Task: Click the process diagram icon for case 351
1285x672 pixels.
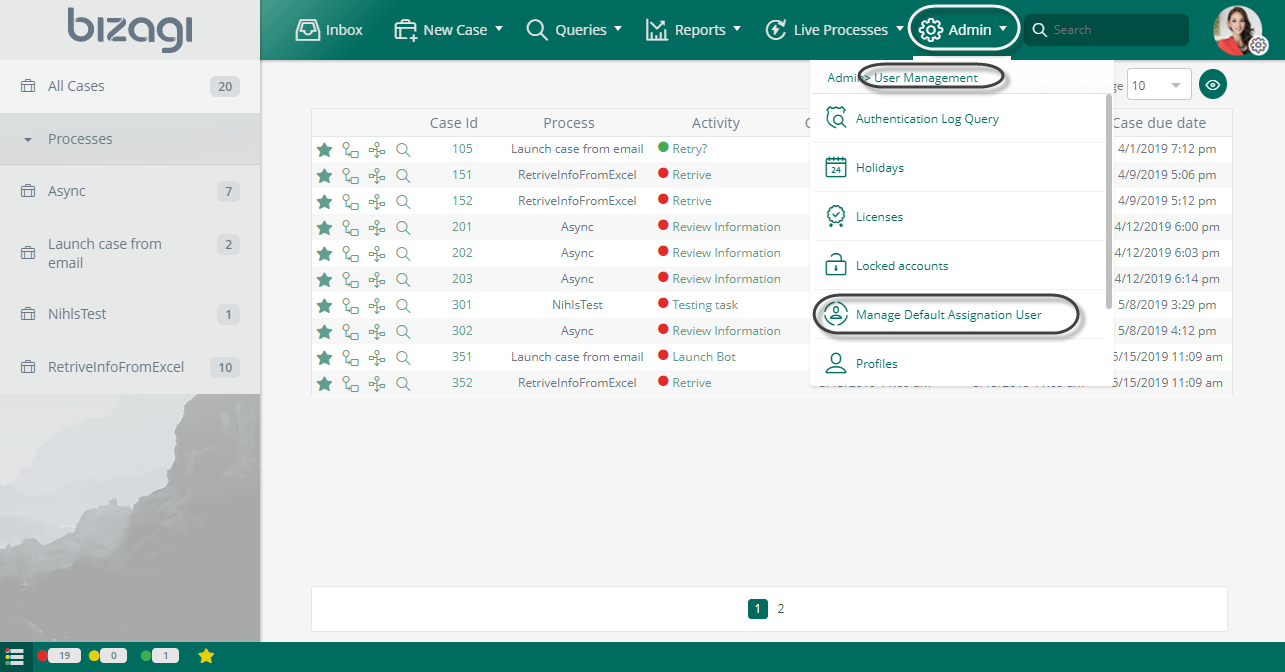Action: click(376, 357)
